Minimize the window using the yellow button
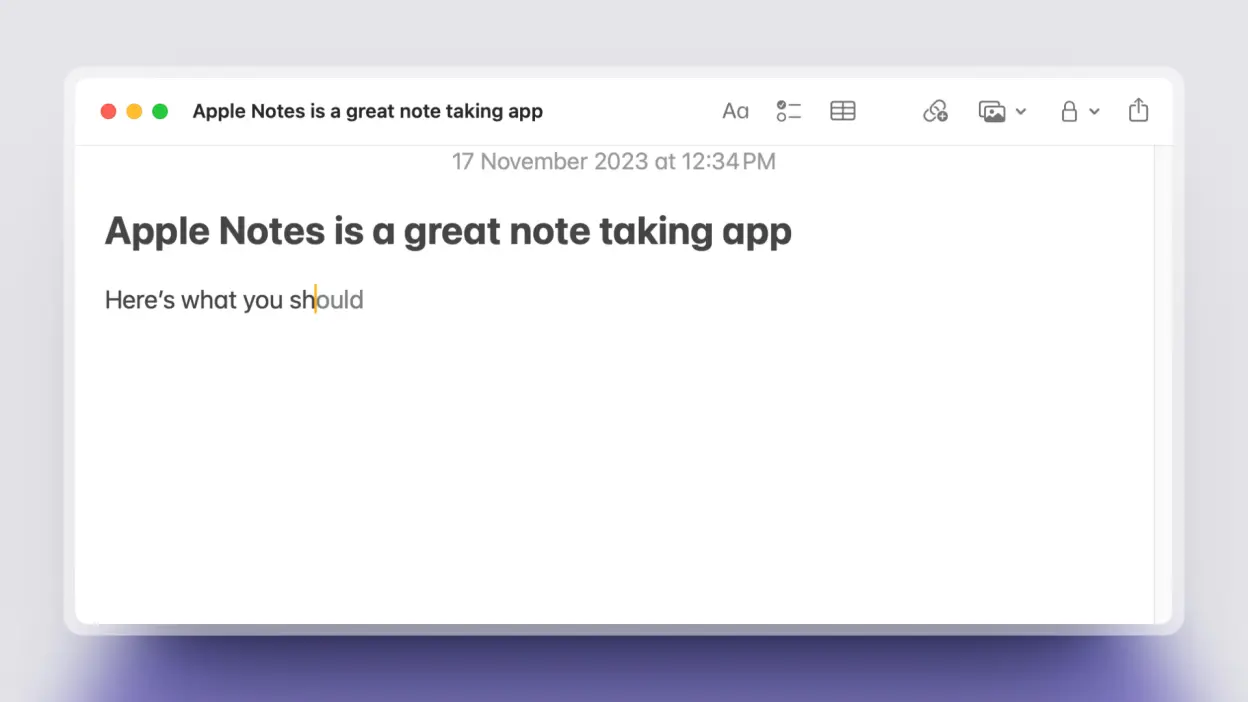Screen dimensions: 1248x702 [x=134, y=111]
